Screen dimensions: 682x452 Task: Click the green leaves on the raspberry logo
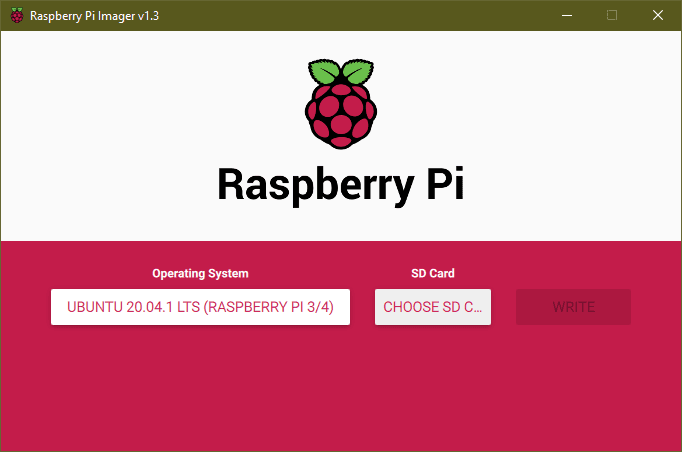click(x=340, y=73)
